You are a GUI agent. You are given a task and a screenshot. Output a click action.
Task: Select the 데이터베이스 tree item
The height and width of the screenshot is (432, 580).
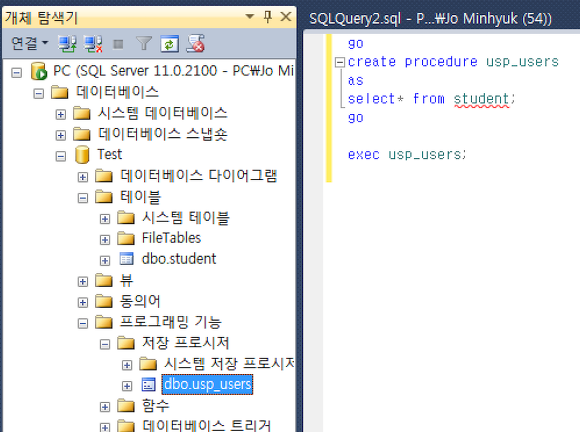click(117, 92)
